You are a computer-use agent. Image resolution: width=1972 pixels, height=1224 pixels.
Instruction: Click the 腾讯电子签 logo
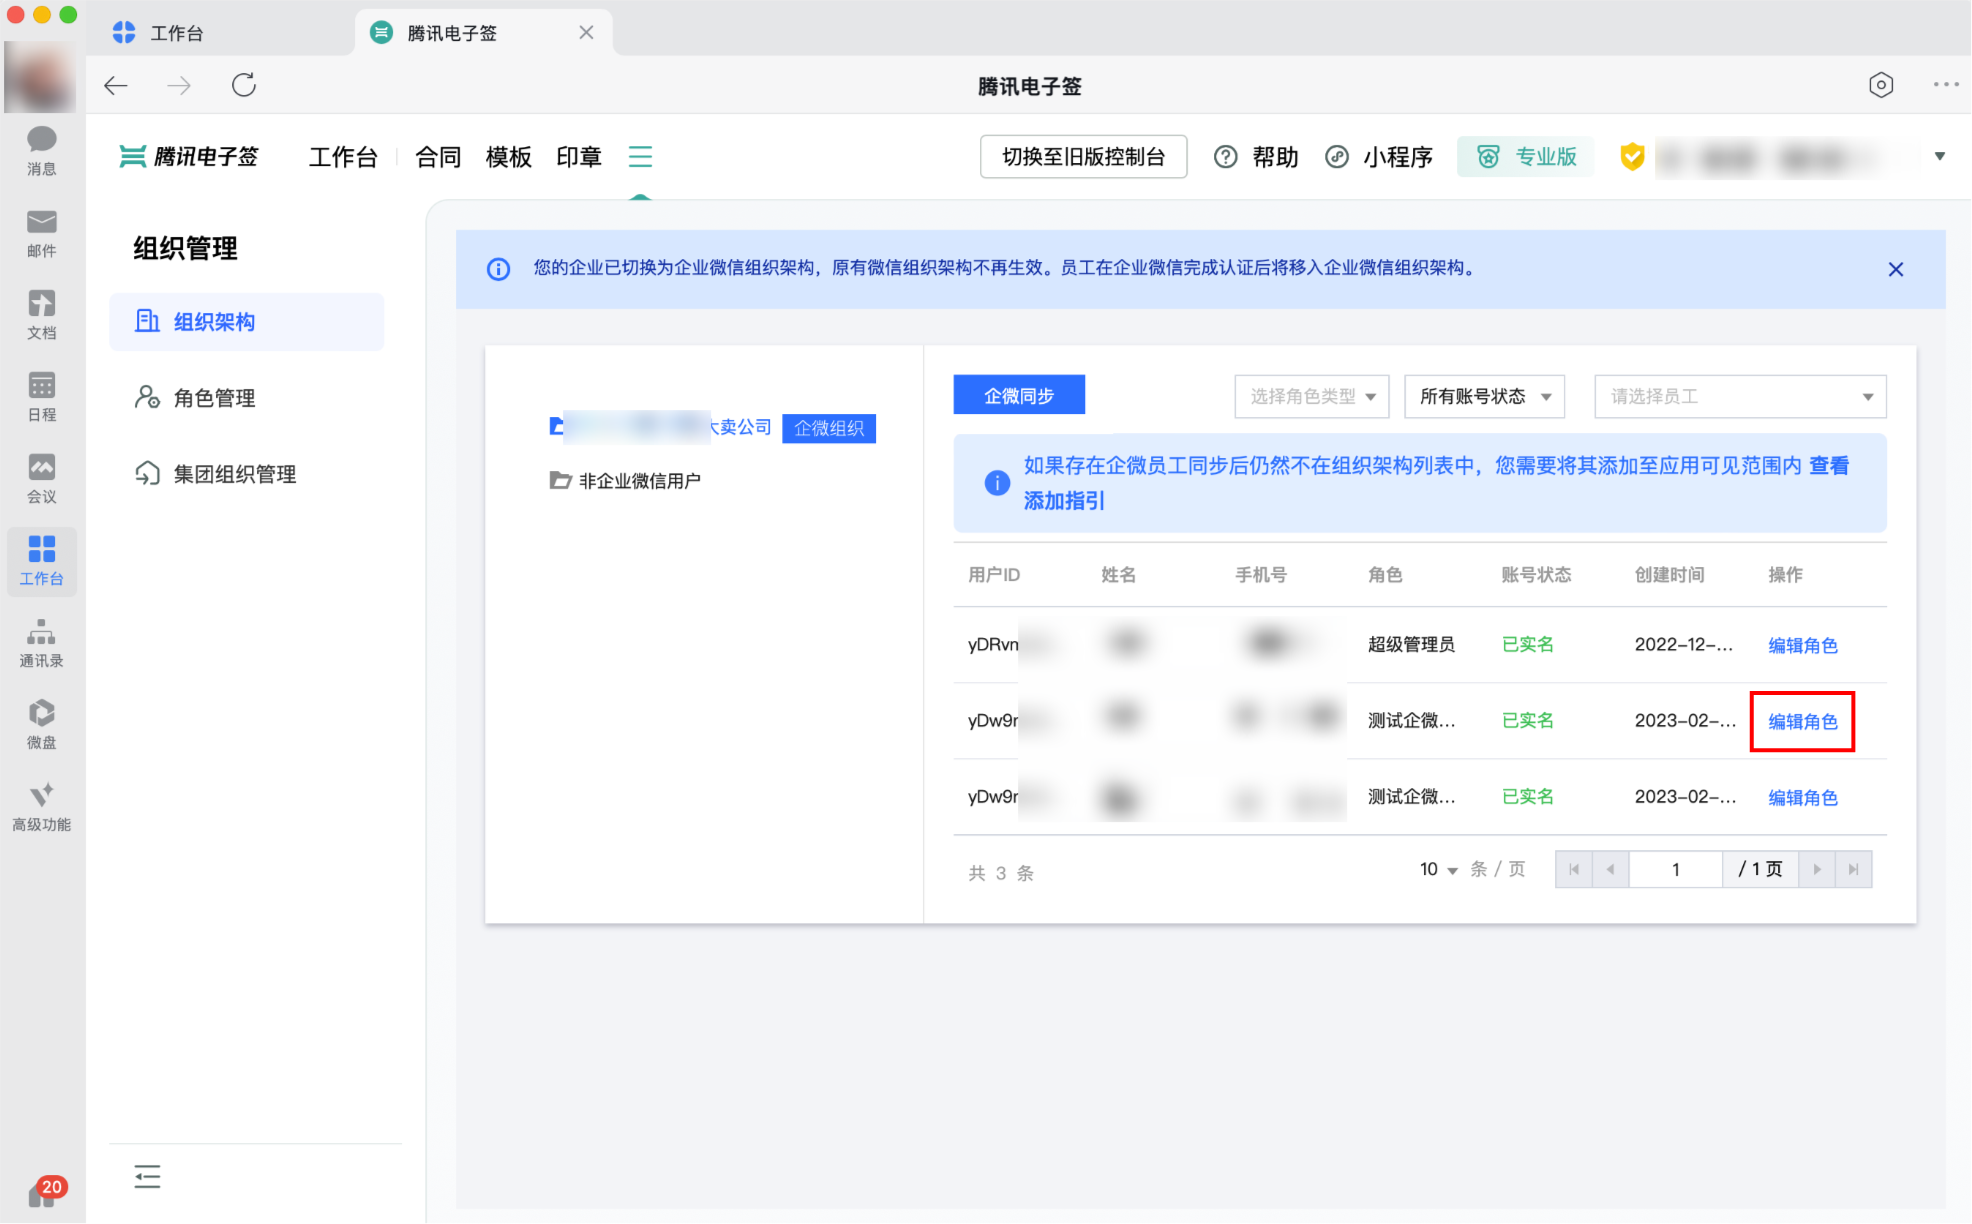[x=189, y=157]
